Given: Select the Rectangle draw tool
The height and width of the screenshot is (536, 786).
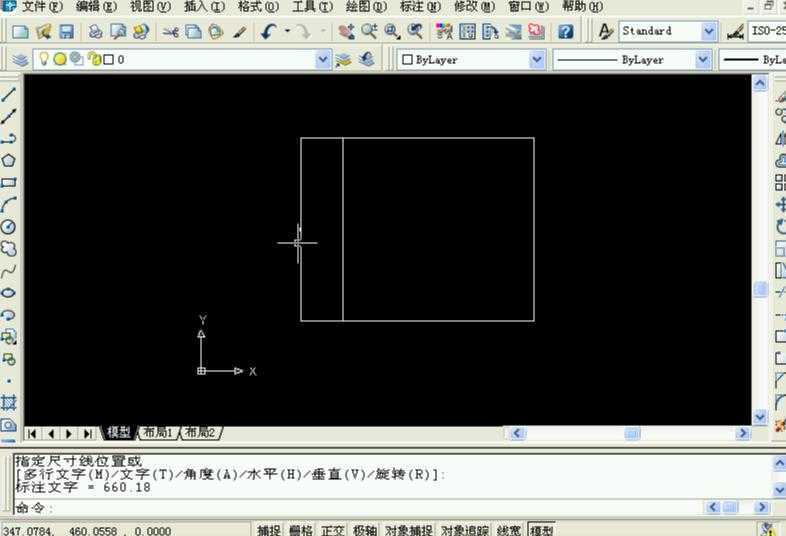Looking at the screenshot, I should (9, 183).
